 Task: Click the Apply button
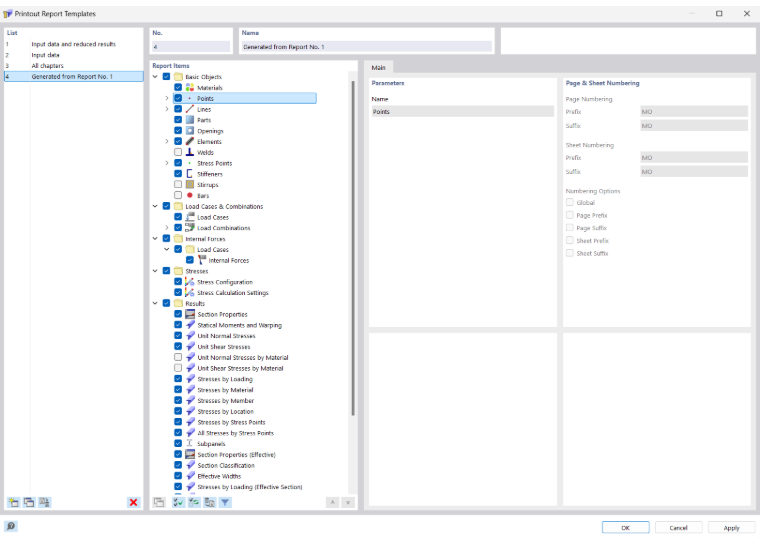731,528
